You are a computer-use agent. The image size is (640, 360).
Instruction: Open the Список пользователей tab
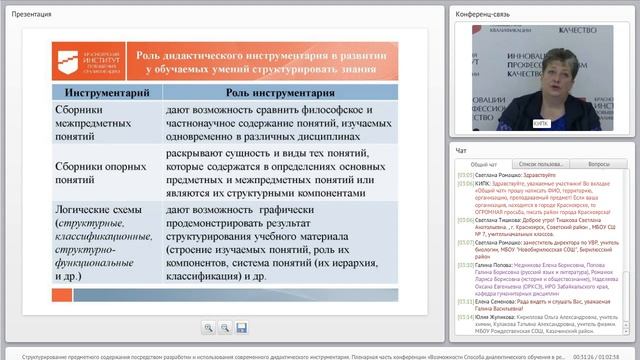[x=540, y=164]
